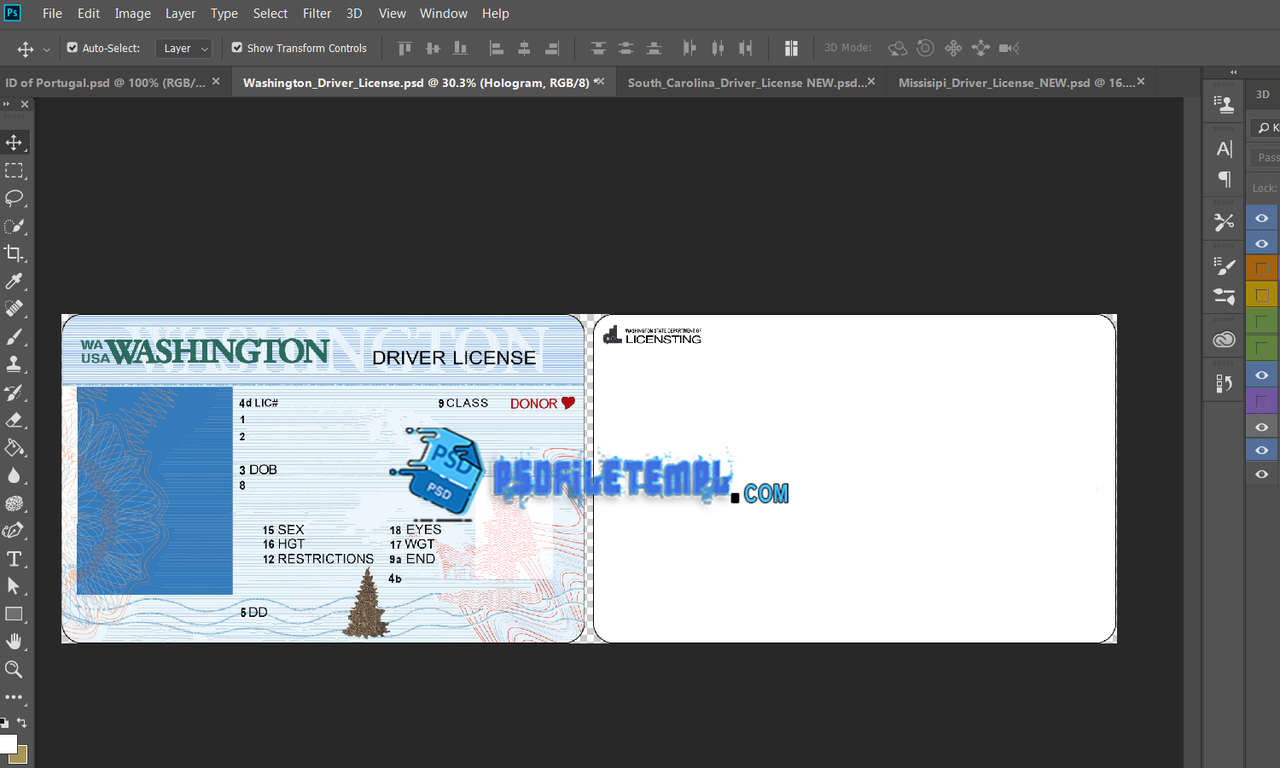Viewport: 1280px width, 768px height.
Task: Select the Paint Bucket tool
Action: [14, 448]
